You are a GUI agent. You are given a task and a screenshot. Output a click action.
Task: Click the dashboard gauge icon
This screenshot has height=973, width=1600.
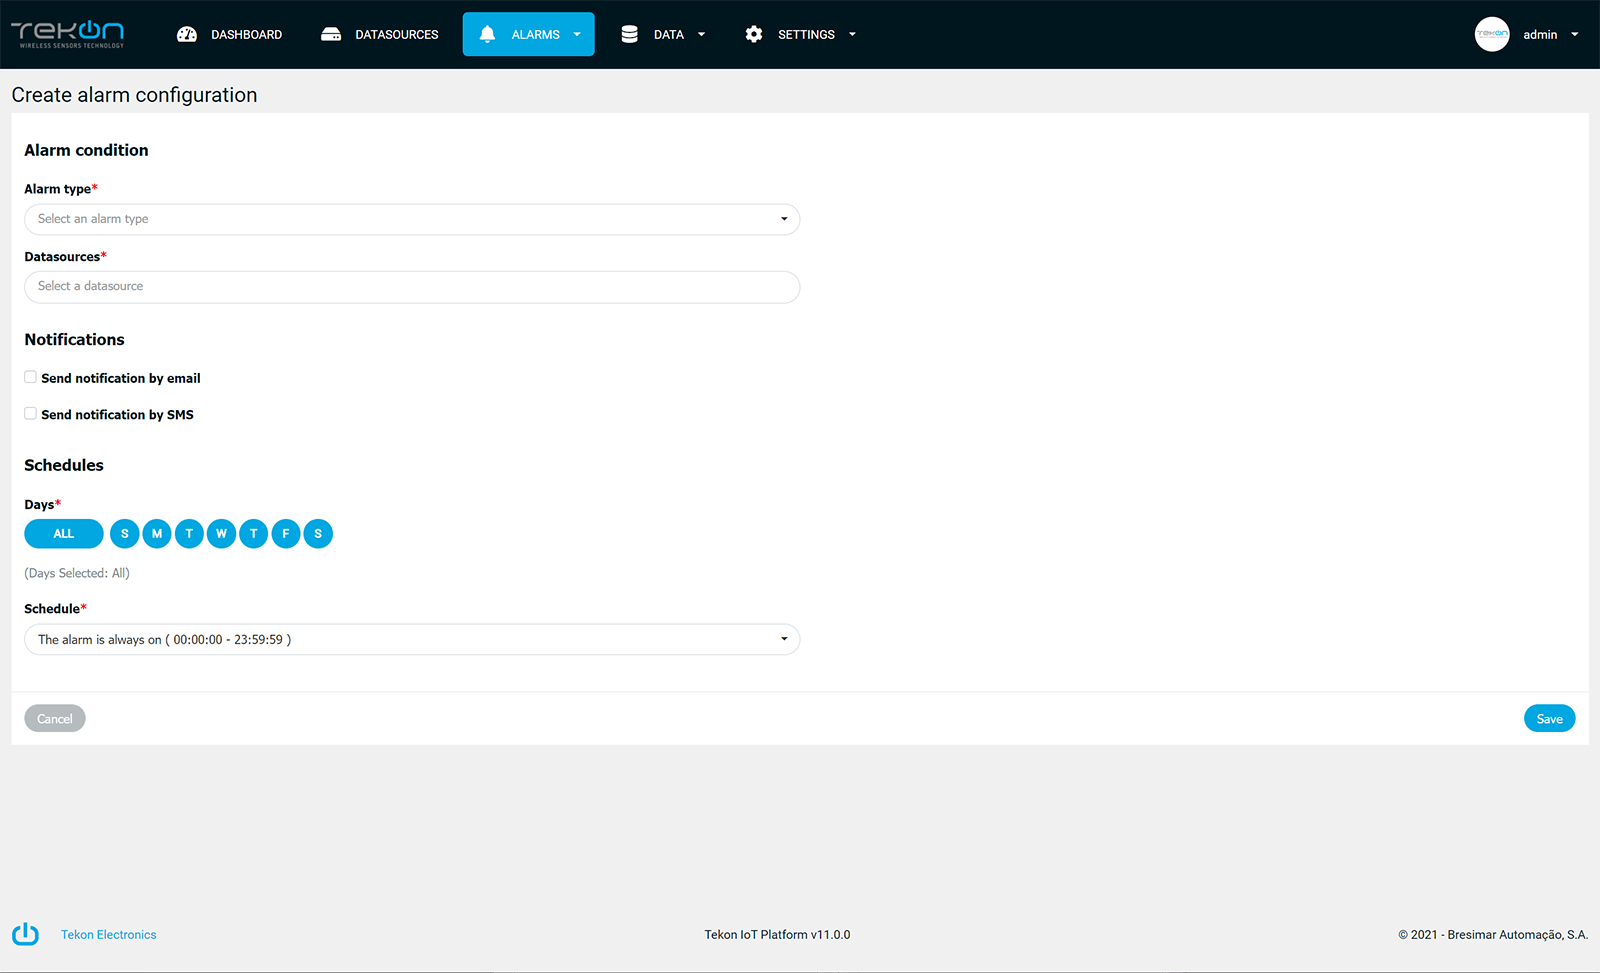pos(187,34)
